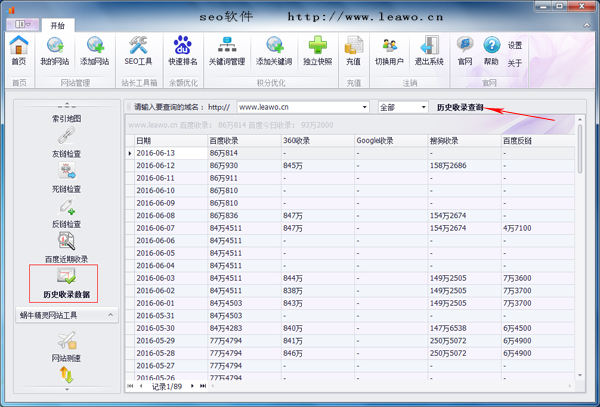600x407 pixels.
Task: Select the 2016-06-03 date cell
Action: click(170, 278)
